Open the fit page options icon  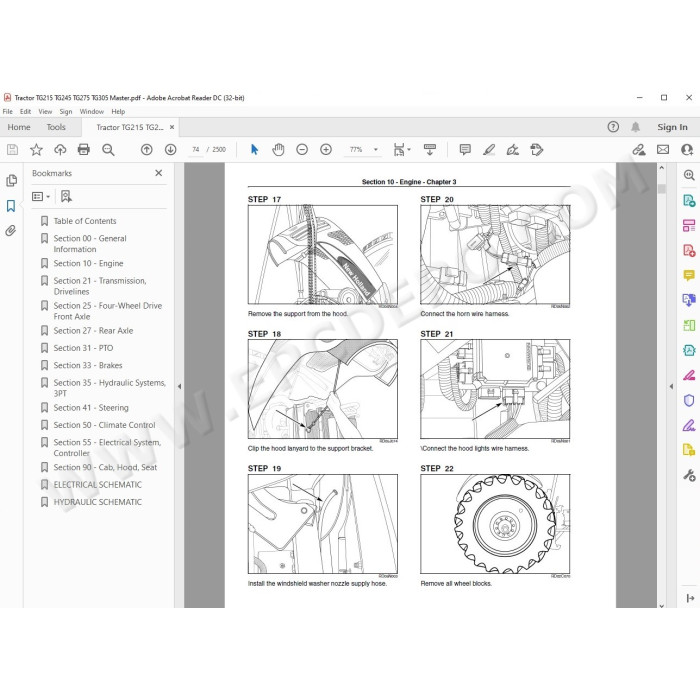pos(401,150)
